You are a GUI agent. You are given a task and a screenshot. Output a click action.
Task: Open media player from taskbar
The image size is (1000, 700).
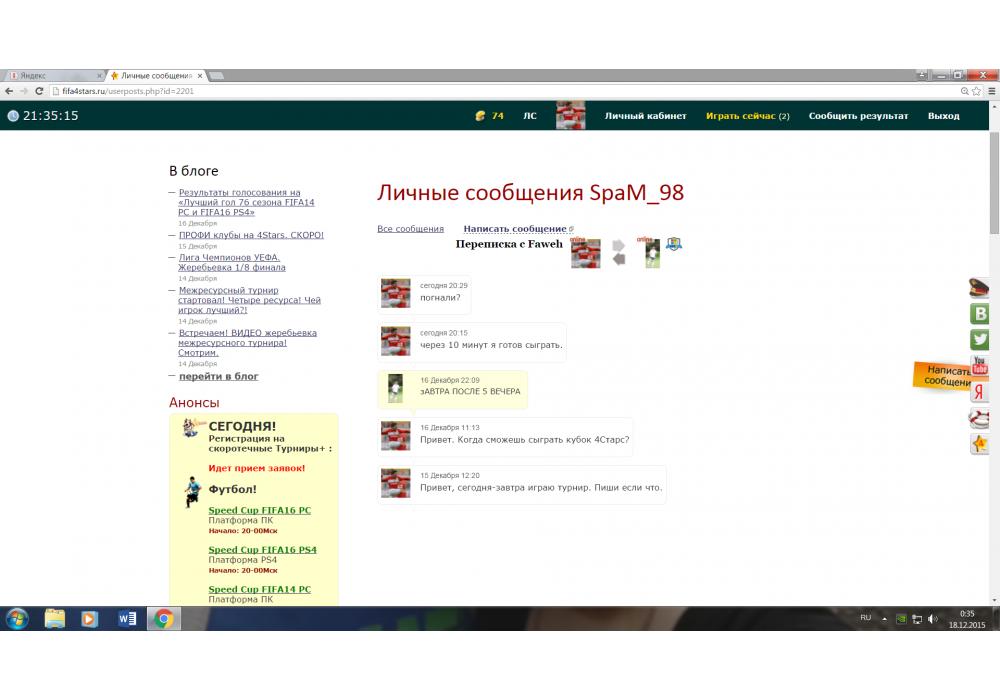[90, 618]
